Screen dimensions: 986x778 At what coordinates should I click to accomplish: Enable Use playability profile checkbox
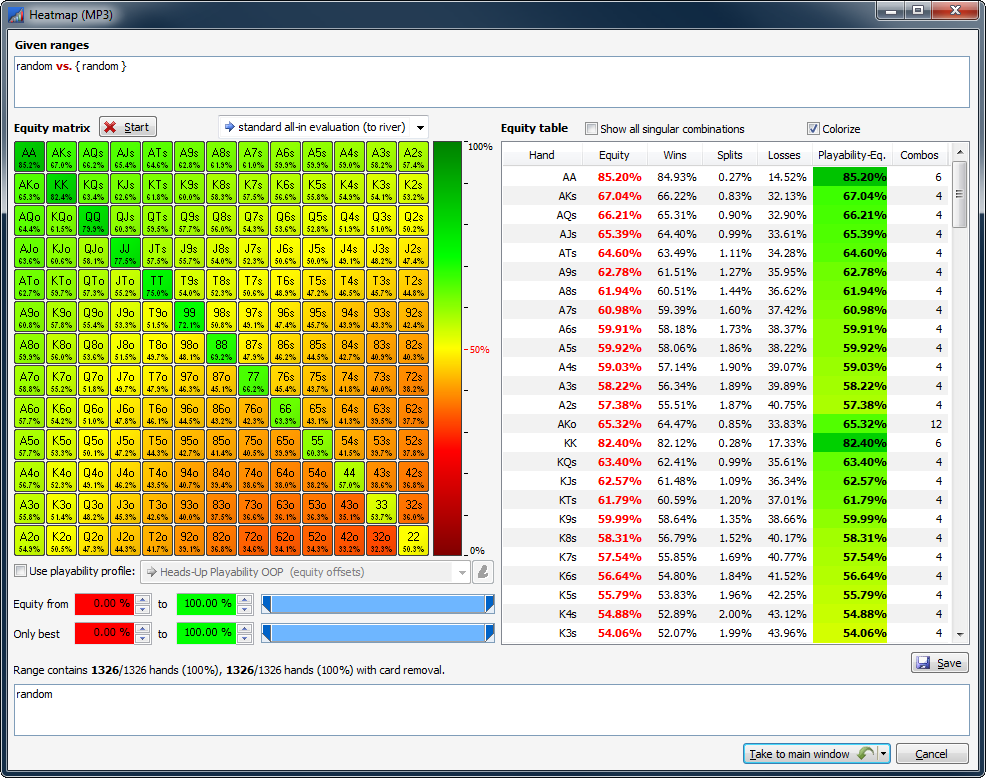click(x=21, y=571)
